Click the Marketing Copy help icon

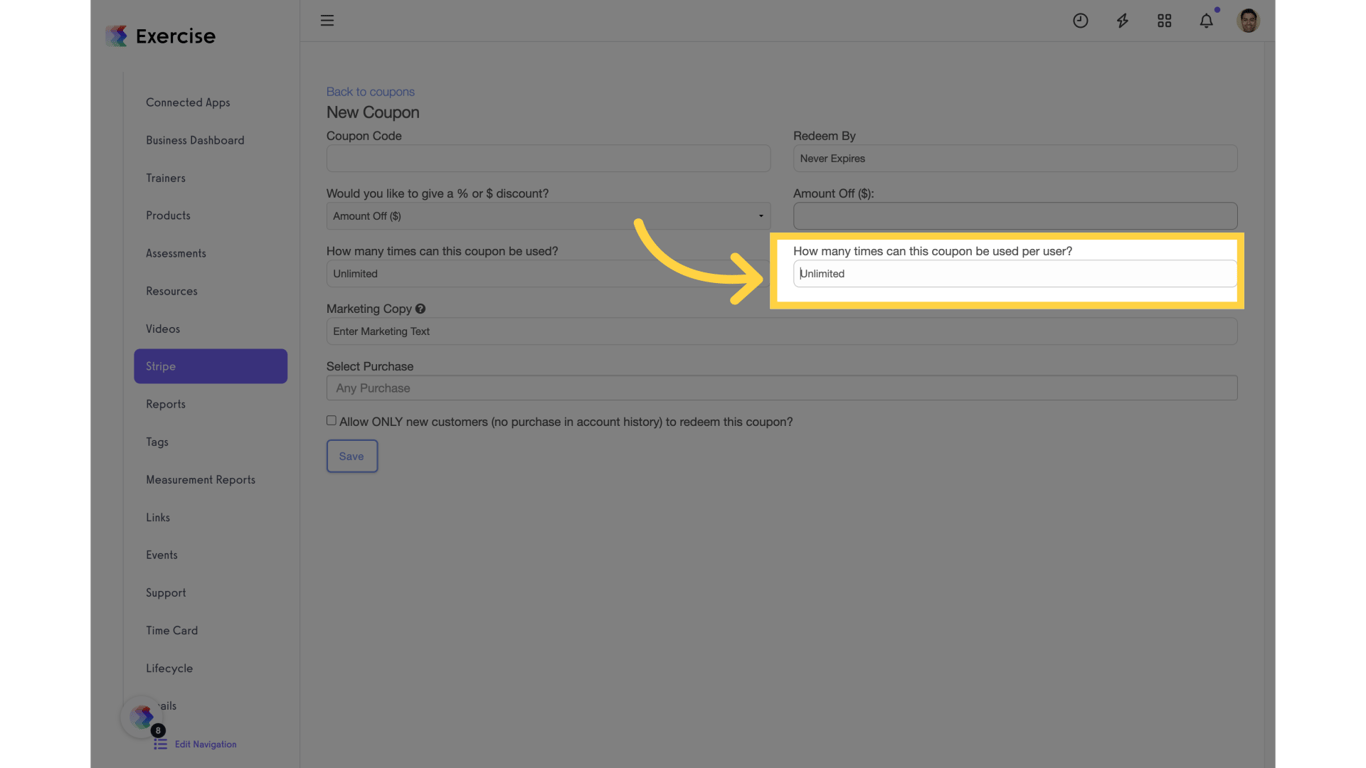[419, 308]
